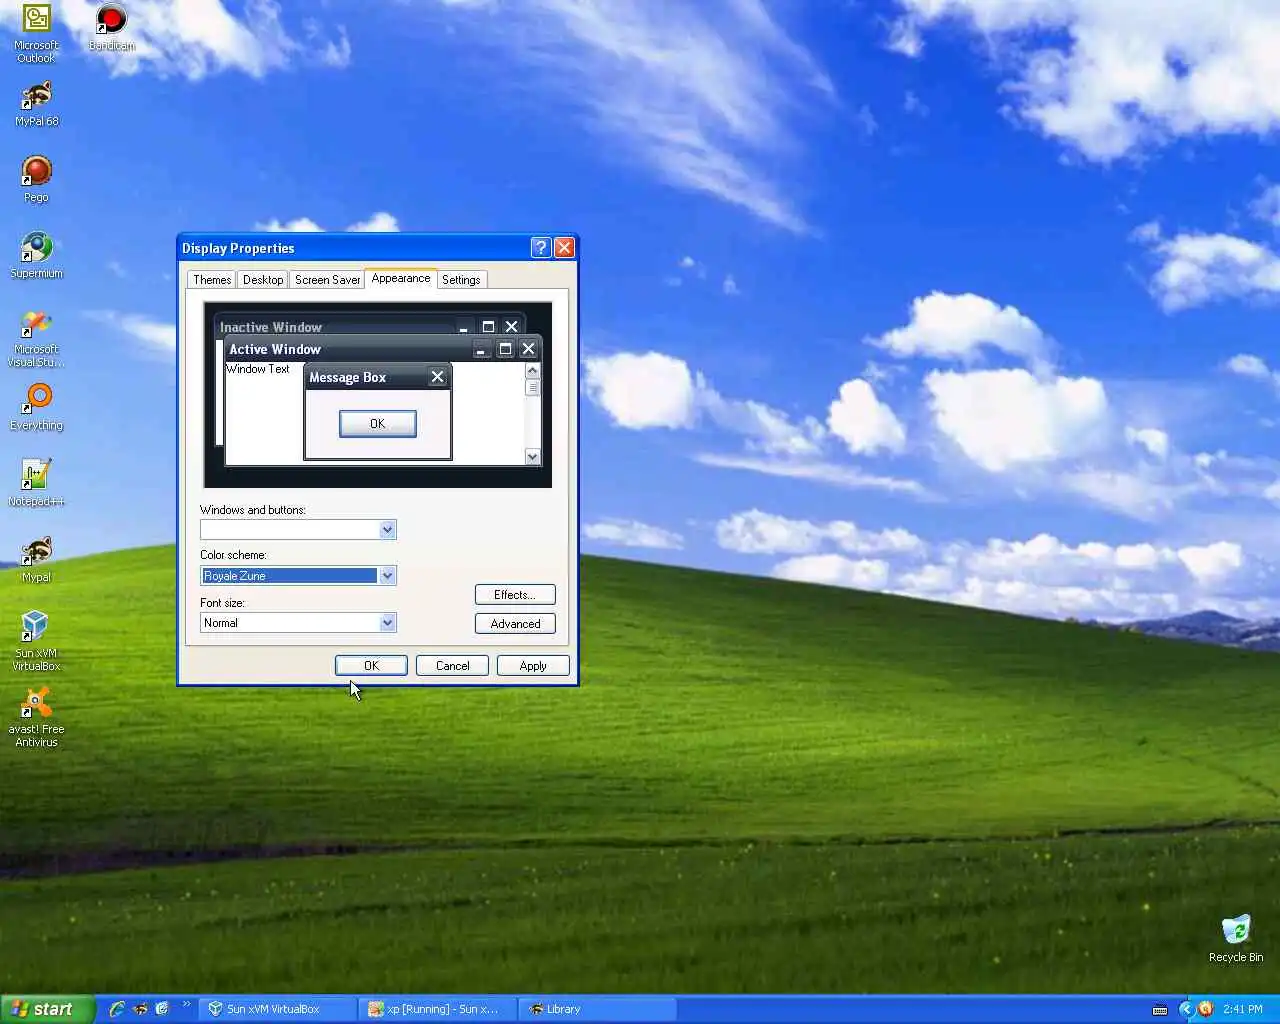The height and width of the screenshot is (1024, 1280).
Task: Select the Mypal desktop shortcut
Action: [x=36, y=560]
